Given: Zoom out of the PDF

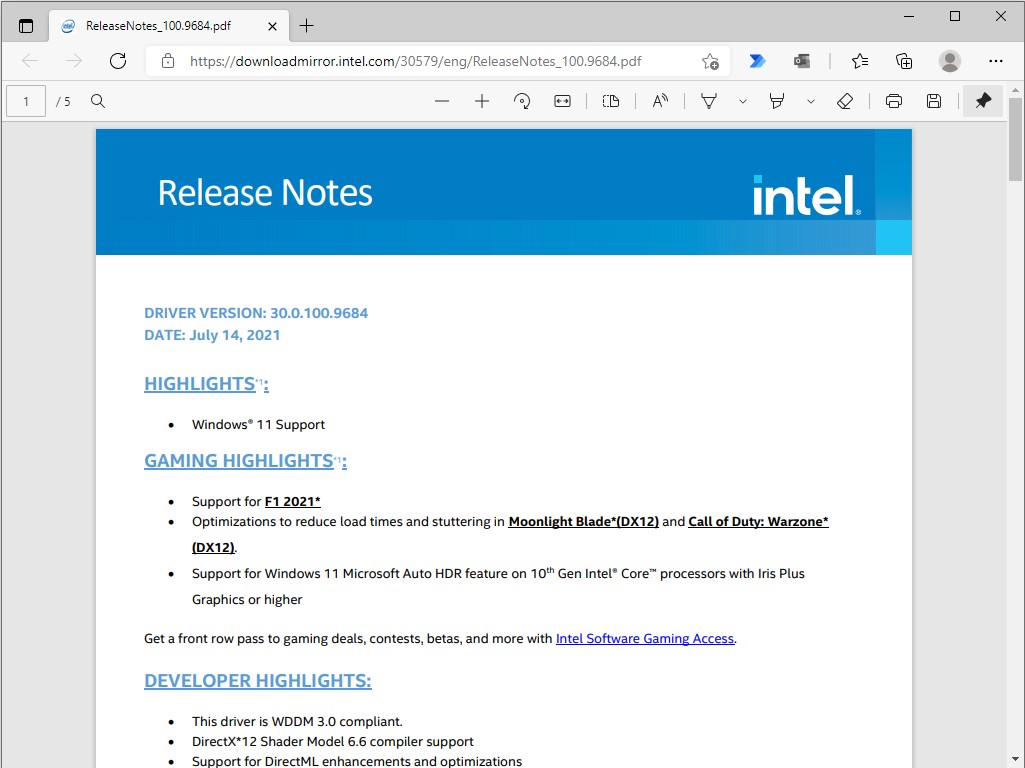Looking at the screenshot, I should tap(442, 101).
